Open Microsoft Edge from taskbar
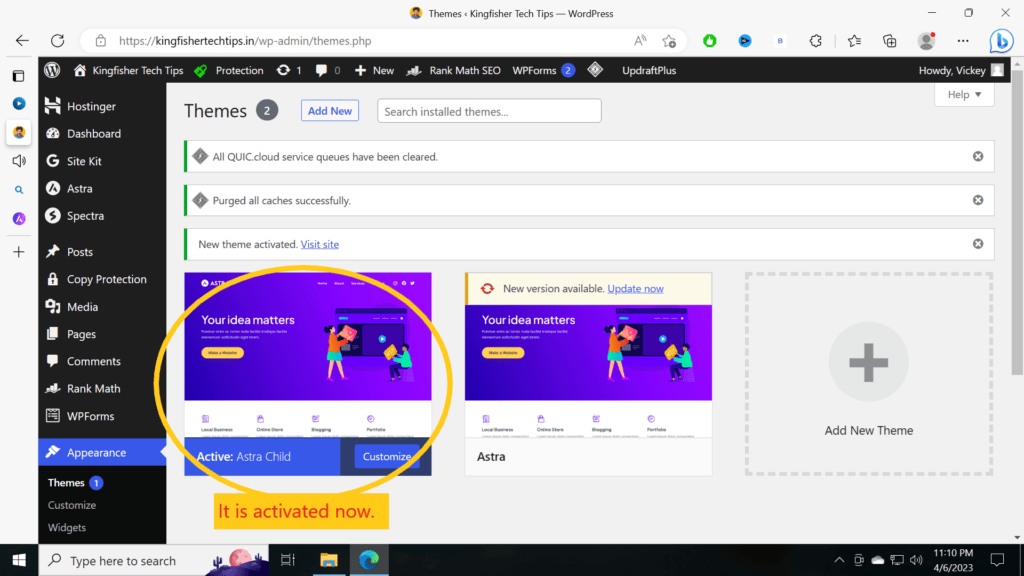The width and height of the screenshot is (1024, 576). (x=369, y=560)
